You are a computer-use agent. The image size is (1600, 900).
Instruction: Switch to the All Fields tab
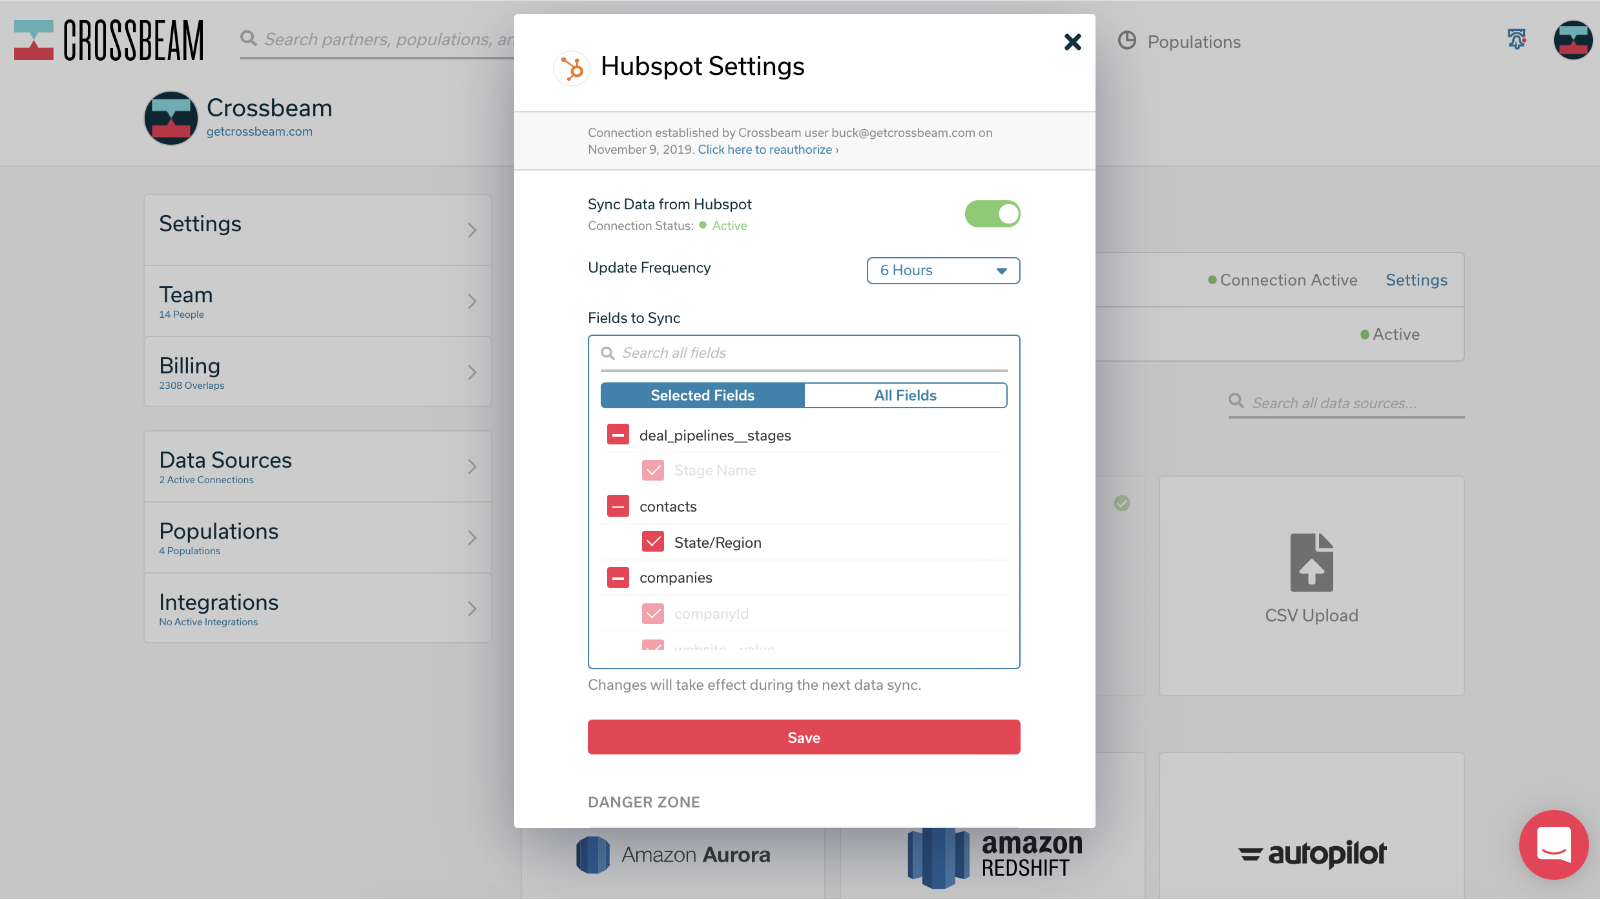(905, 396)
